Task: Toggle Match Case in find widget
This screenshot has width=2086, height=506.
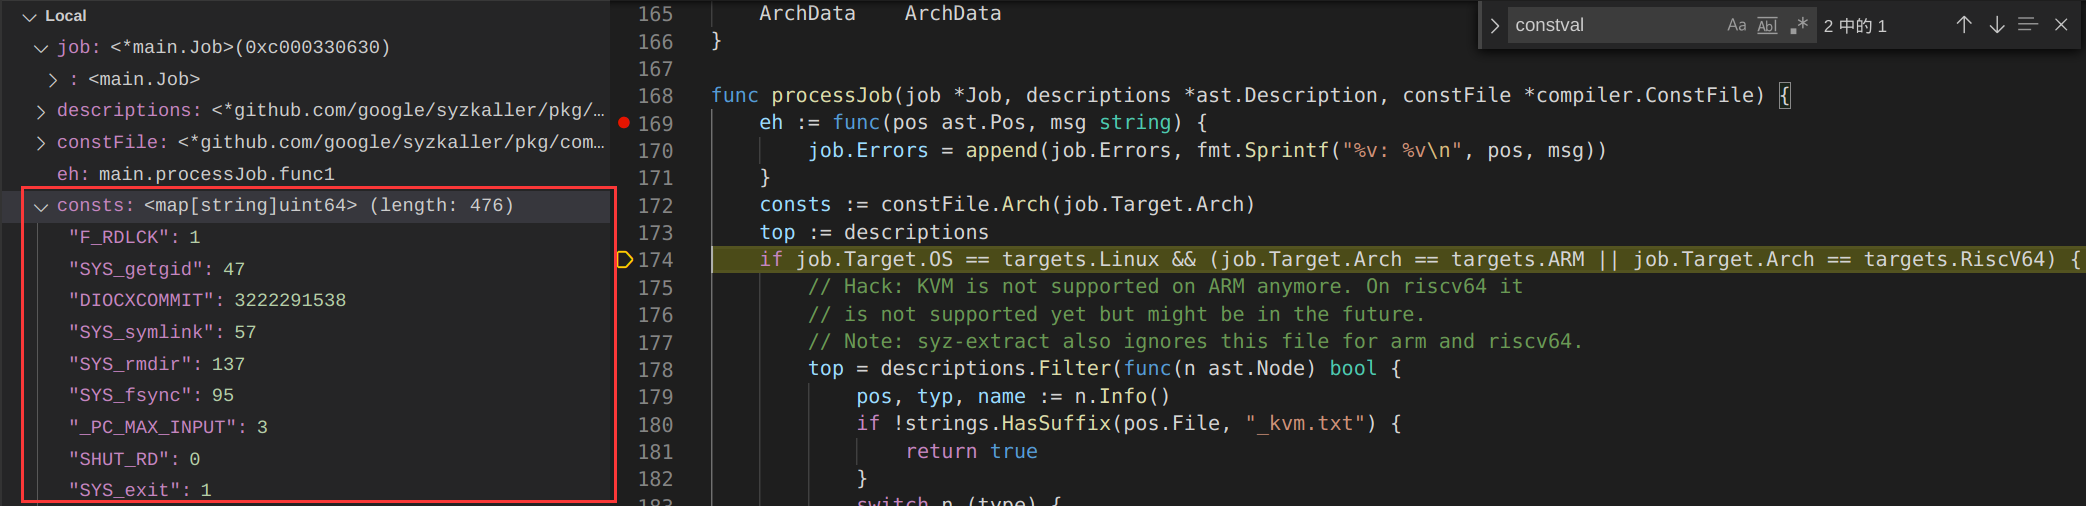Action: (x=1736, y=26)
